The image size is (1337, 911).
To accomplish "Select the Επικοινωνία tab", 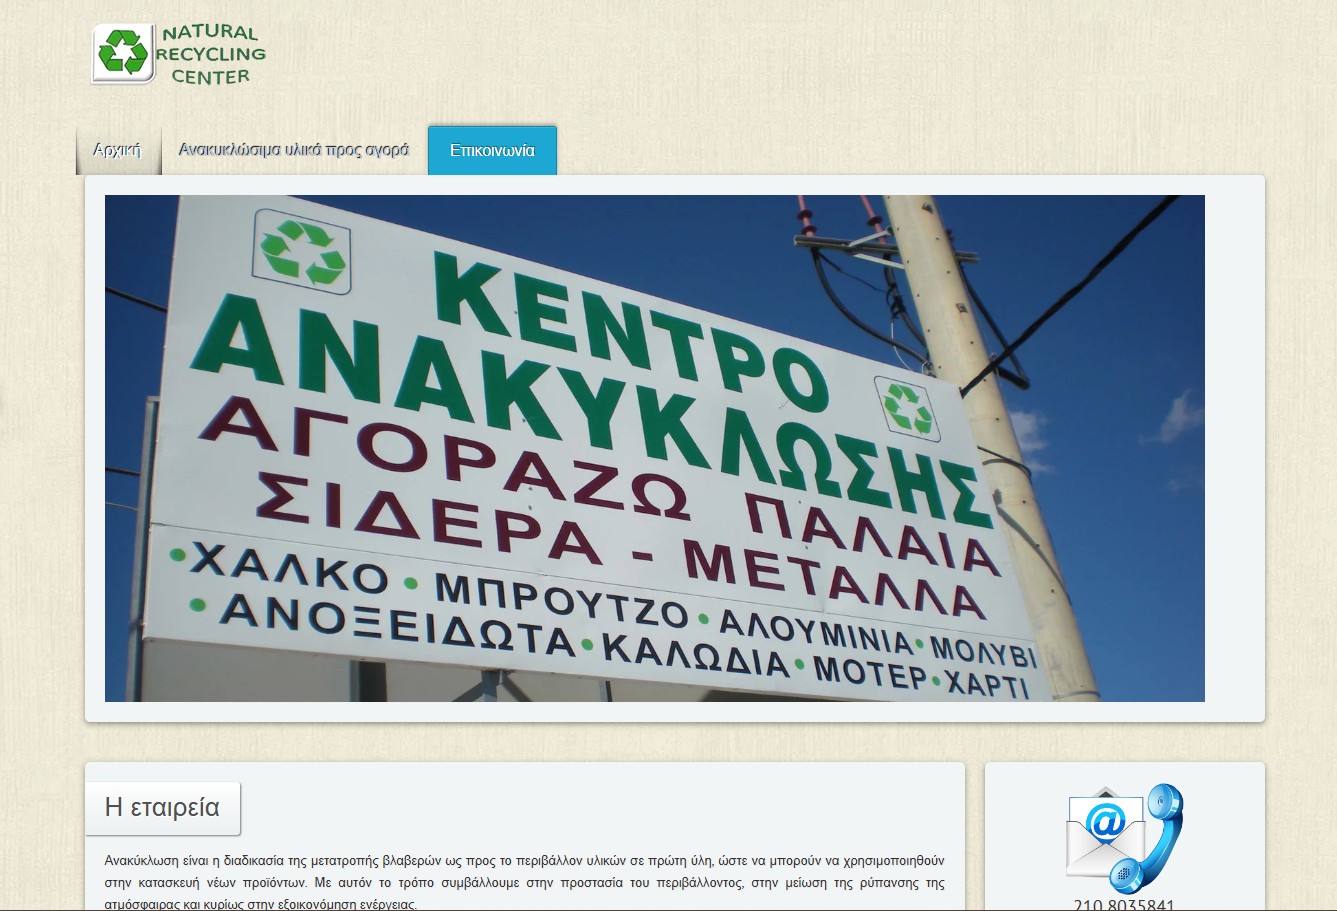I will tap(492, 151).
